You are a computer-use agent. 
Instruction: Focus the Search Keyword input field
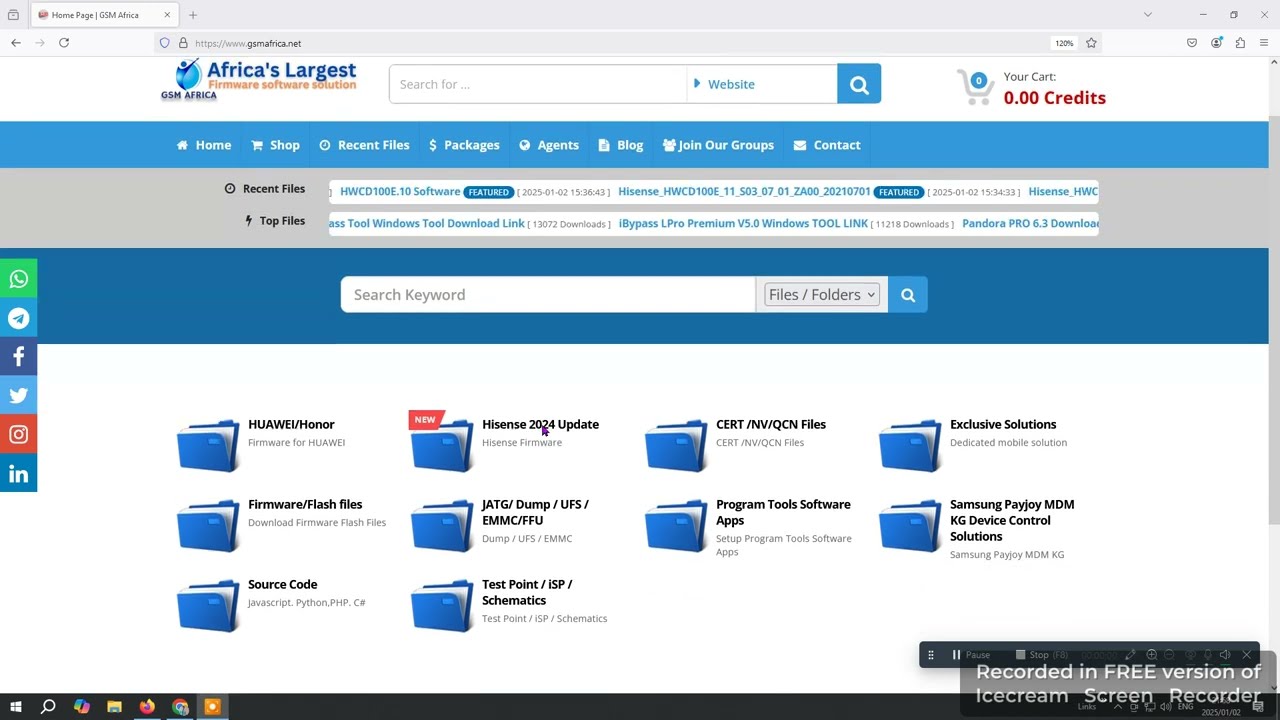pos(548,295)
